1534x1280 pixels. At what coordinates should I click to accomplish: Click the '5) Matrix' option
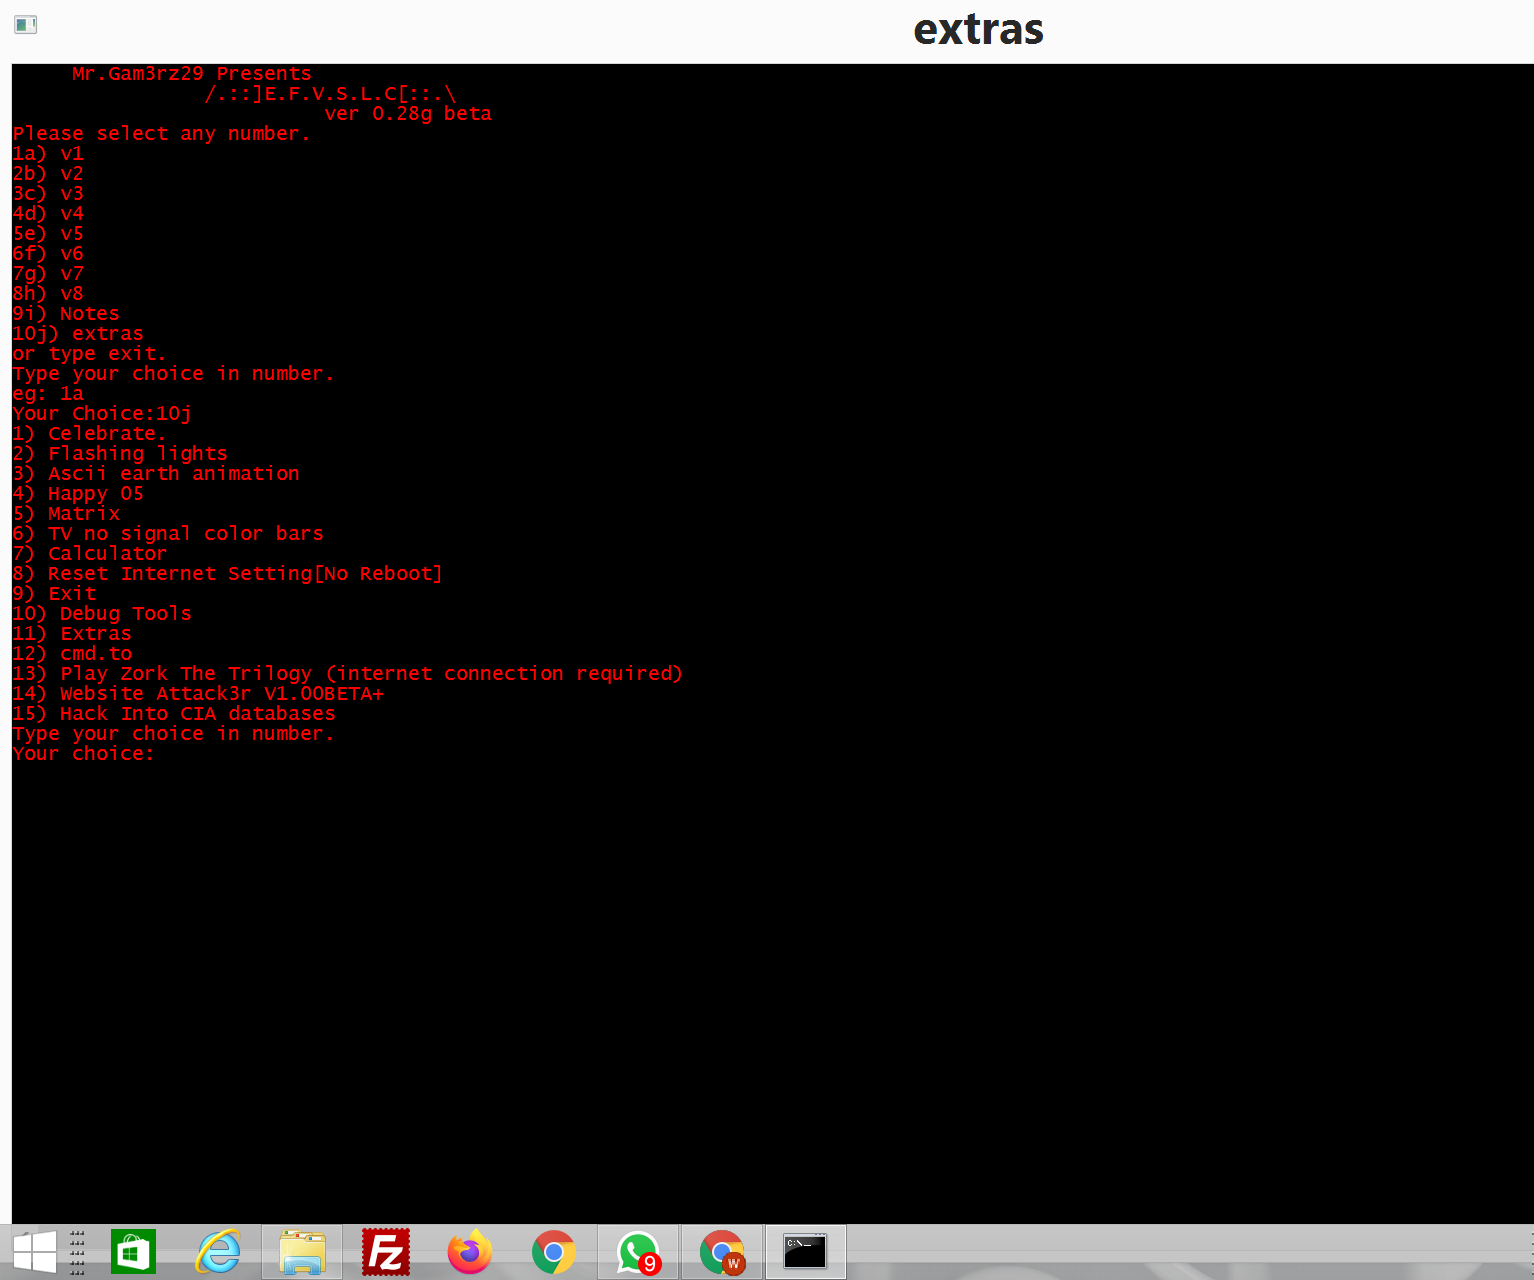pyautogui.click(x=66, y=514)
